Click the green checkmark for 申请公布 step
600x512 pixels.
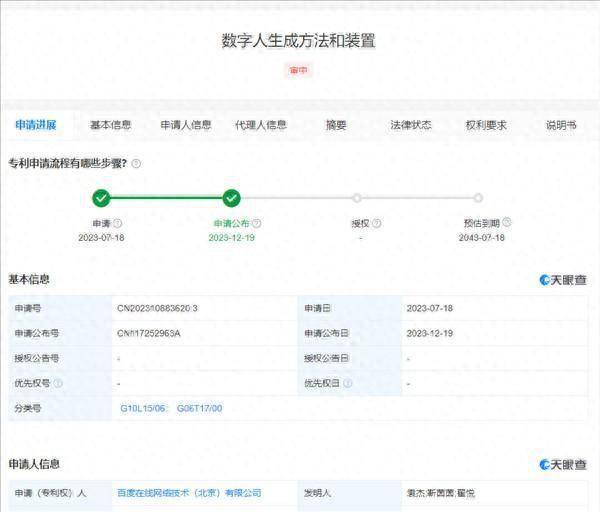pos(232,198)
